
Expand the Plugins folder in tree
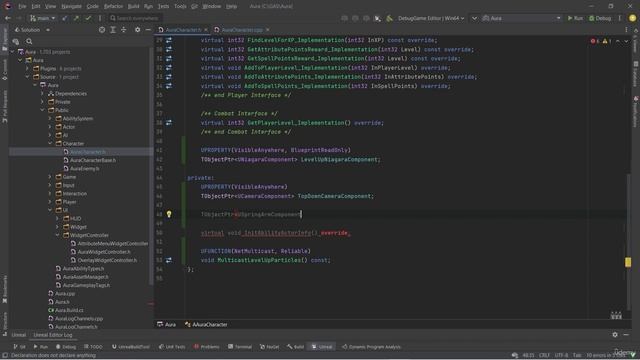[x=28, y=69]
